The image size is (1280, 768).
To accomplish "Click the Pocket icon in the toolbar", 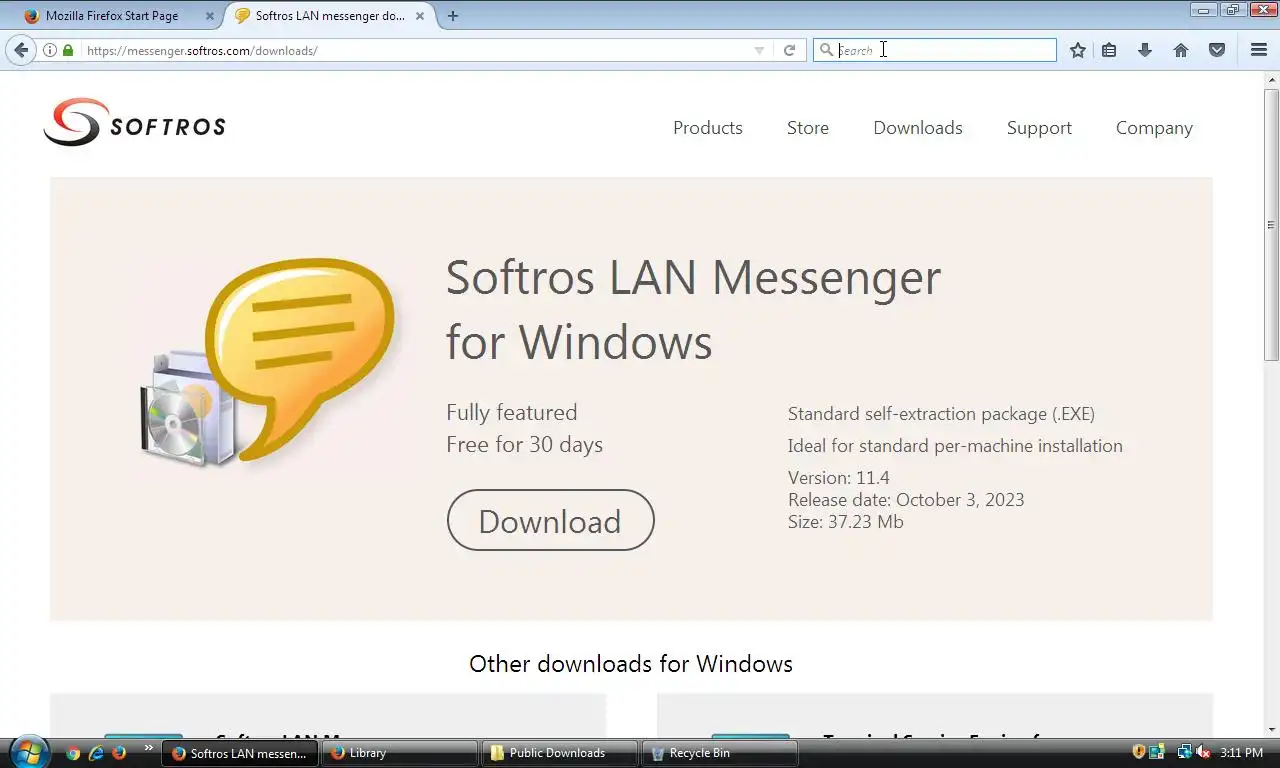I will 1217,50.
